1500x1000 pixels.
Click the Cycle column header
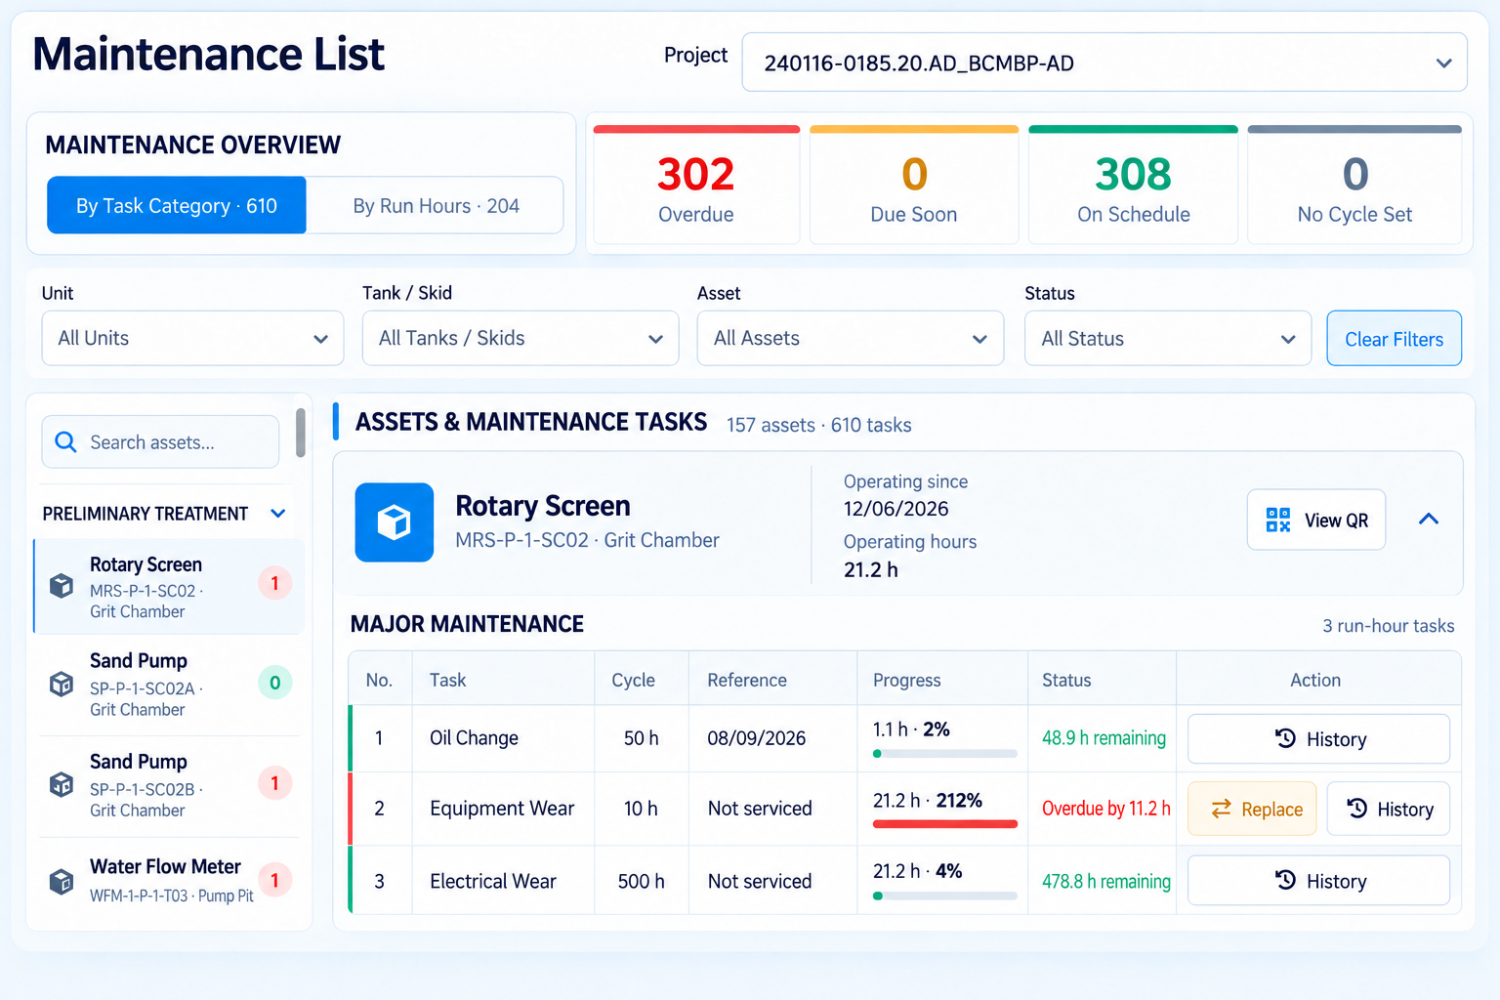633,680
